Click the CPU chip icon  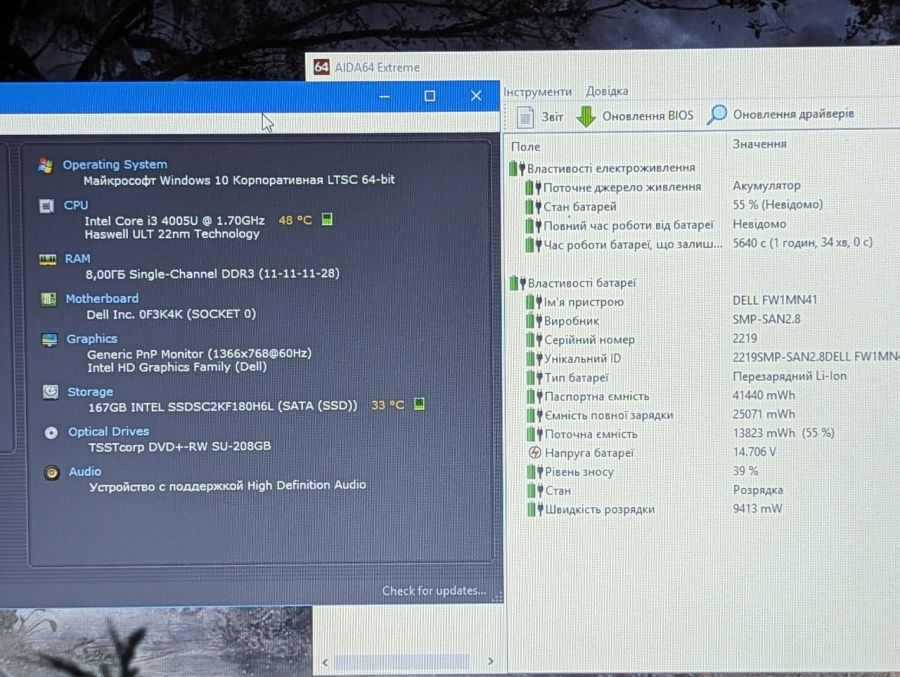[46, 206]
